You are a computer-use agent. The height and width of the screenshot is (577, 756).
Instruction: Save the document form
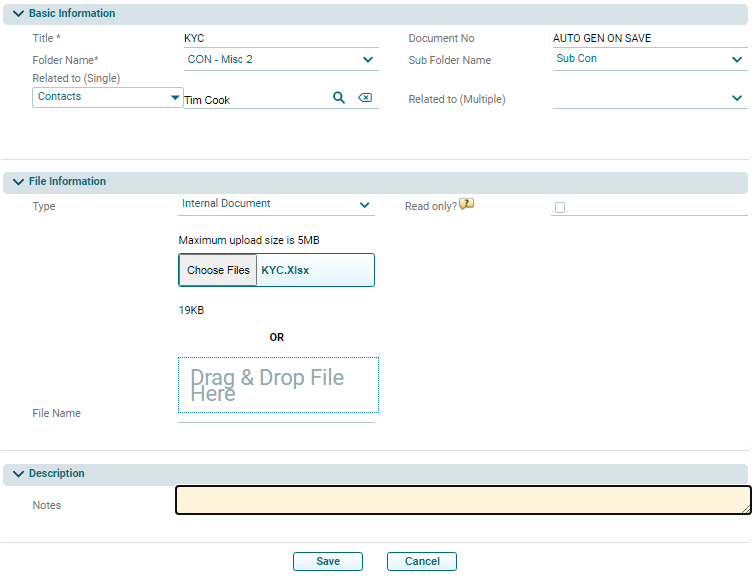point(328,562)
